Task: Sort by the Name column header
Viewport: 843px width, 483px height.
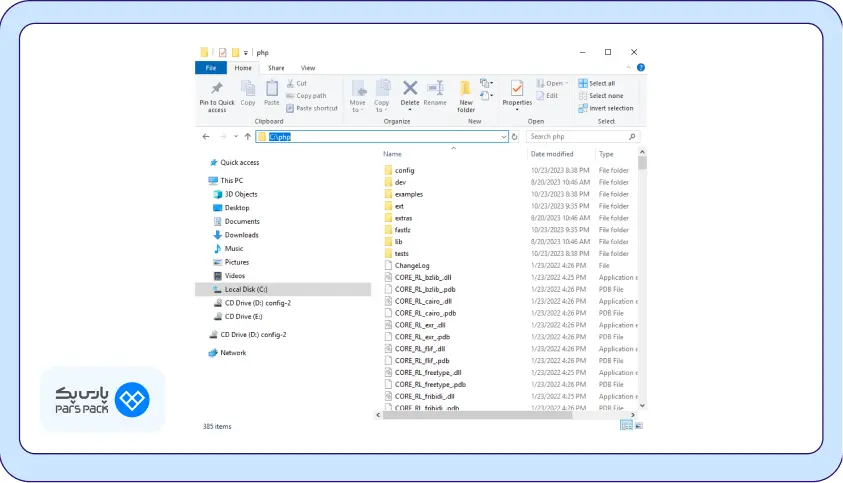Action: click(x=392, y=154)
